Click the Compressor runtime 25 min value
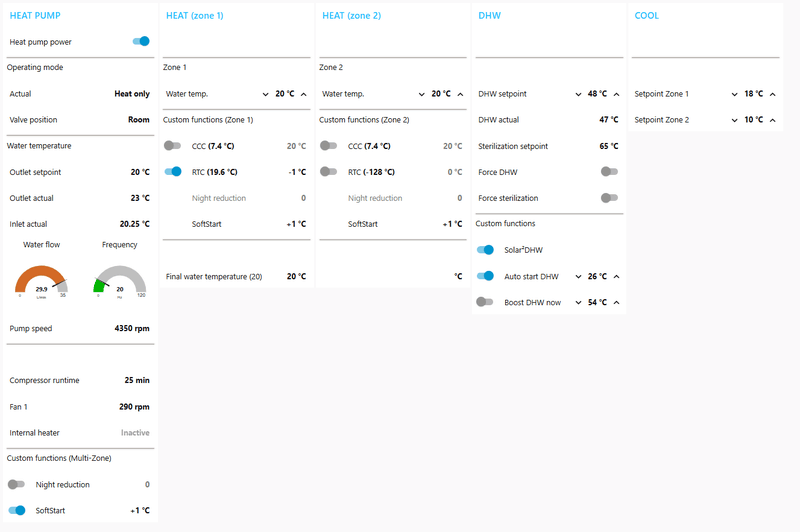Viewport: 800px width, 532px height. (137, 381)
